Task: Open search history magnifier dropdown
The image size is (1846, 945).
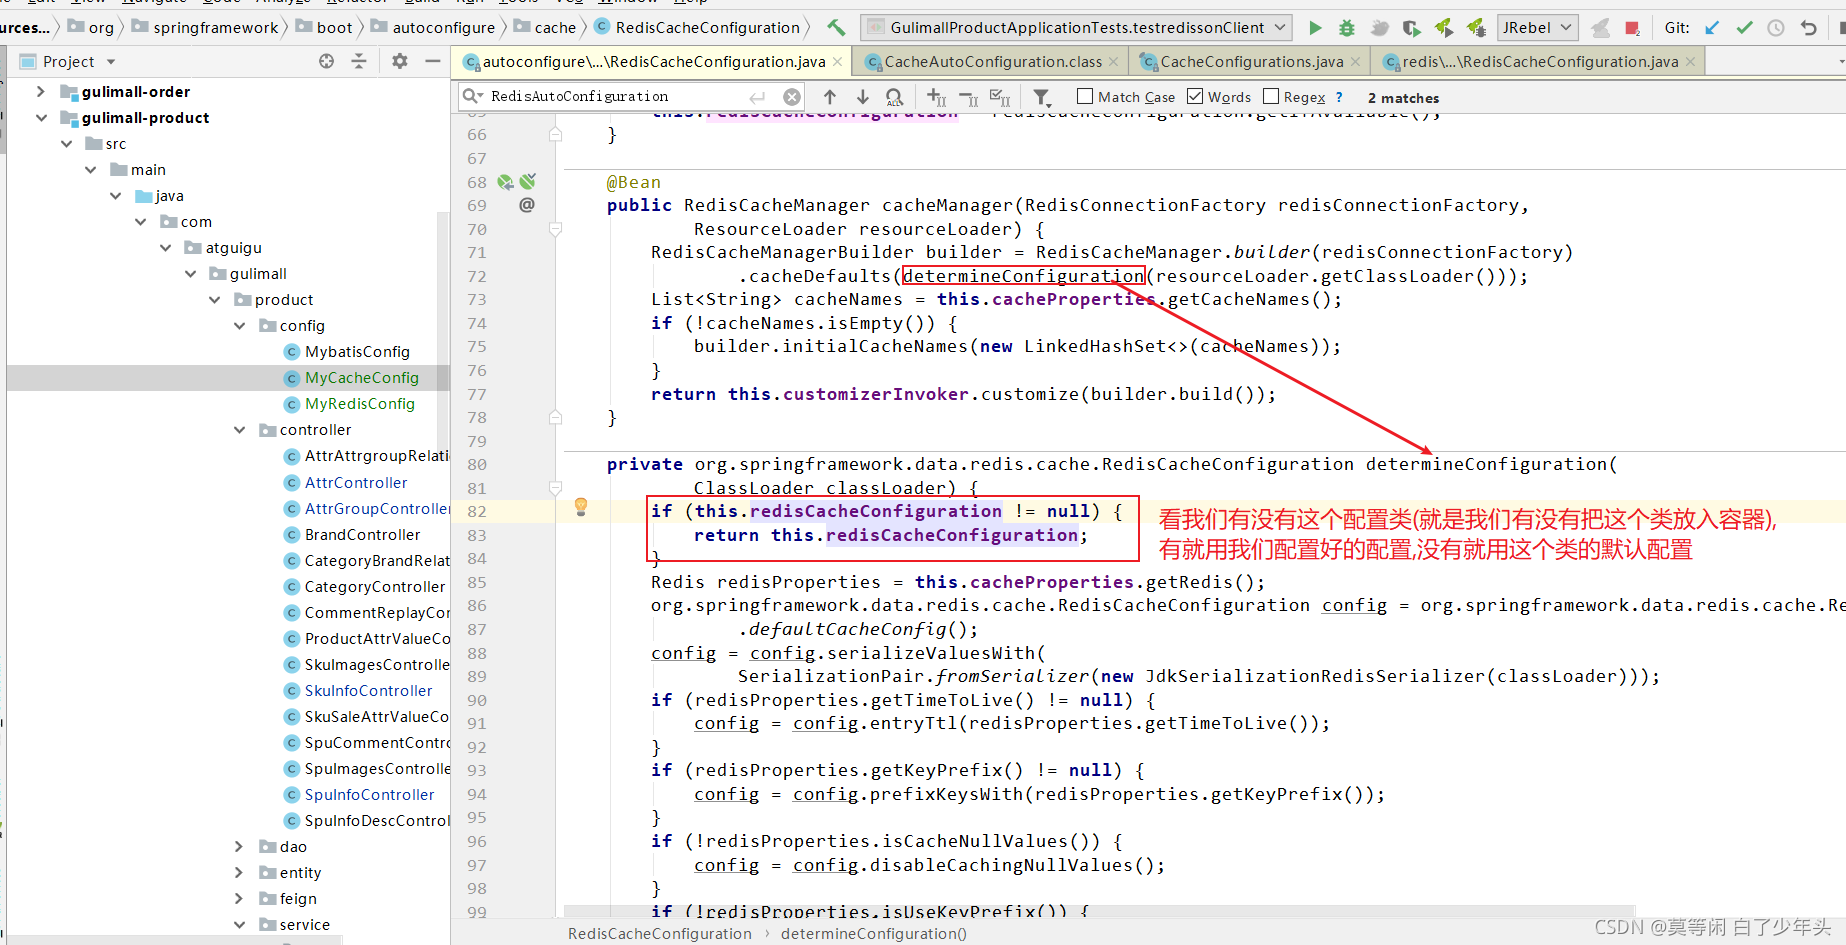Action: [472, 96]
